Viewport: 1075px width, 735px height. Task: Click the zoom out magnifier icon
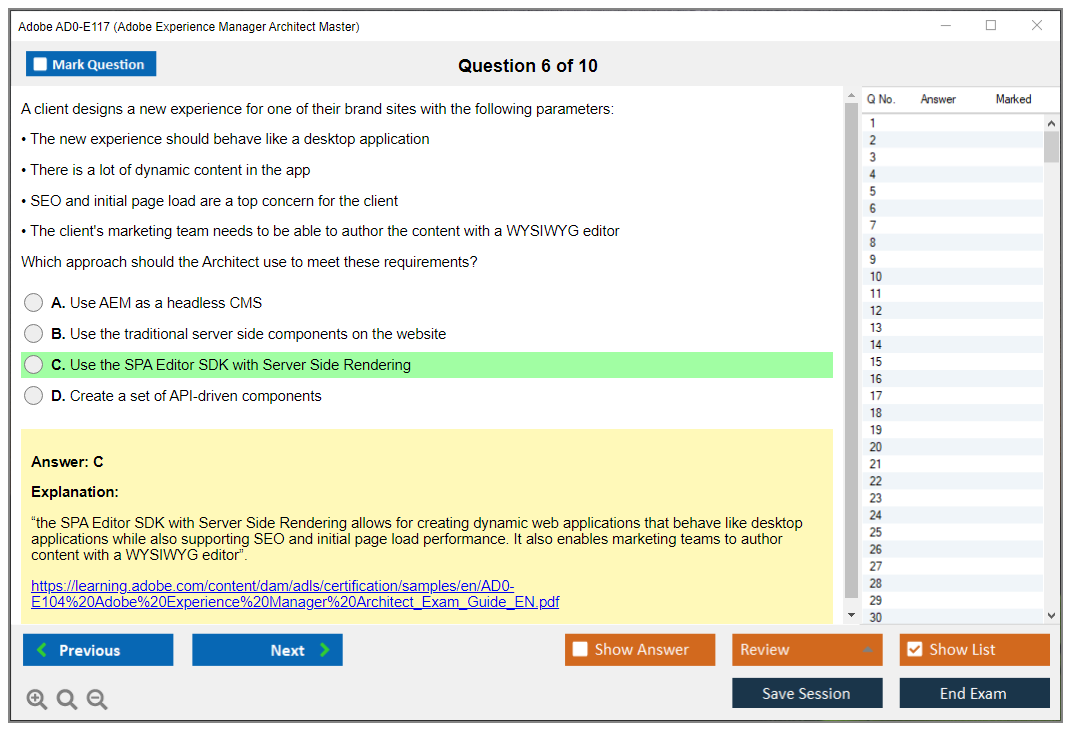(97, 700)
